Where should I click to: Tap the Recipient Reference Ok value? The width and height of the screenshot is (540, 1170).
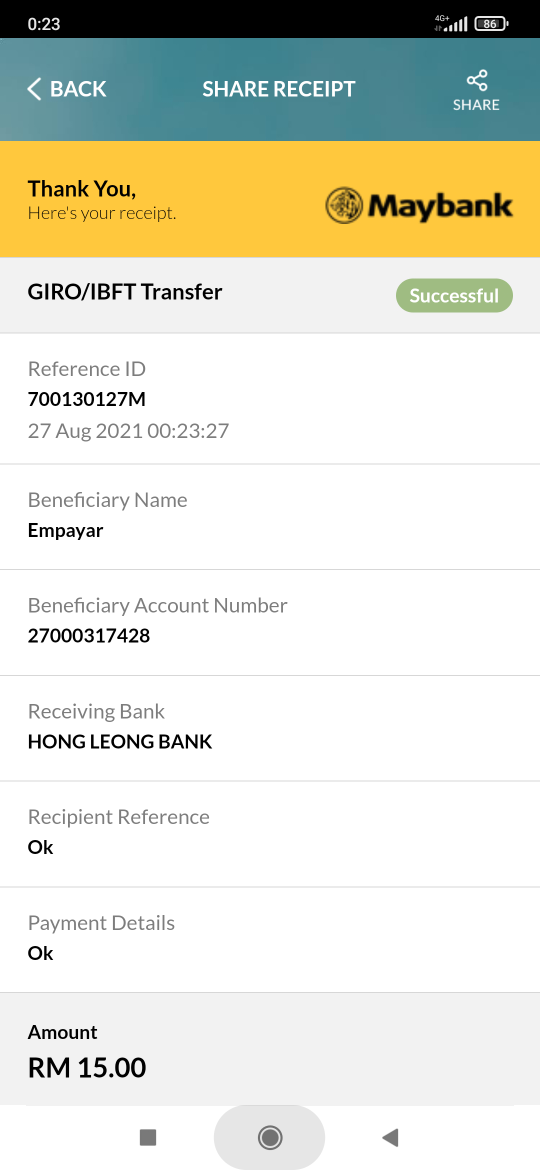(x=40, y=848)
